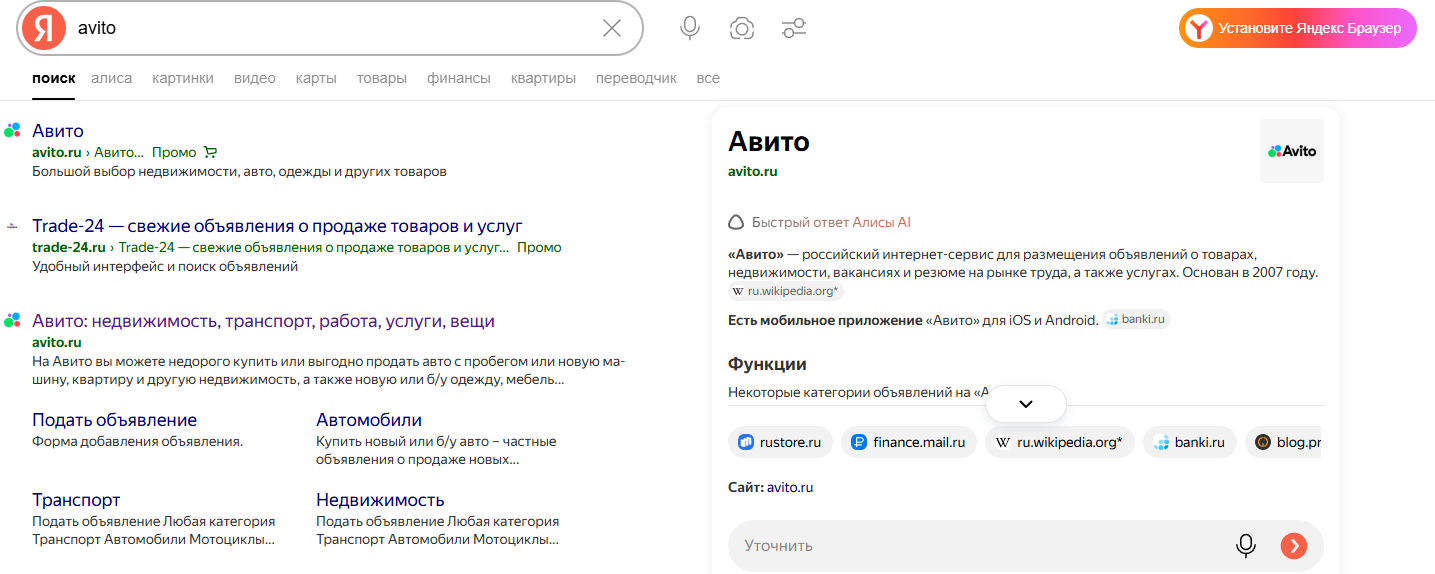
Task: Open search filter settings icon
Action: [794, 28]
